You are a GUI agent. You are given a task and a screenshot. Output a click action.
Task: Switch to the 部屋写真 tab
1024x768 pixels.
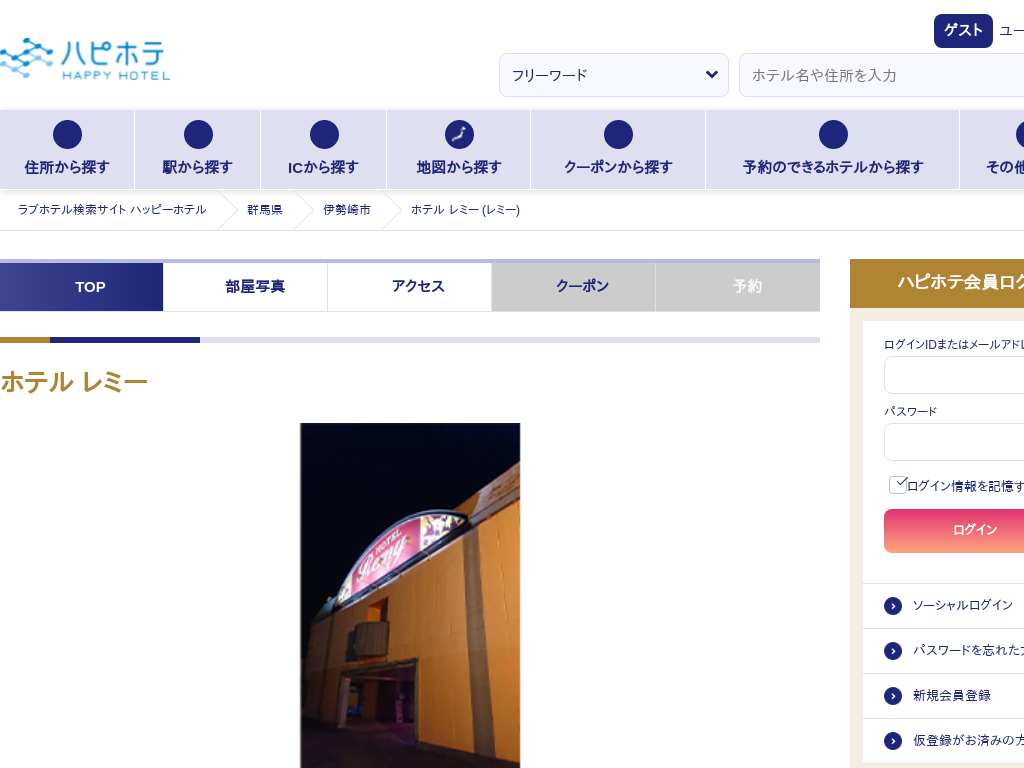(246, 287)
